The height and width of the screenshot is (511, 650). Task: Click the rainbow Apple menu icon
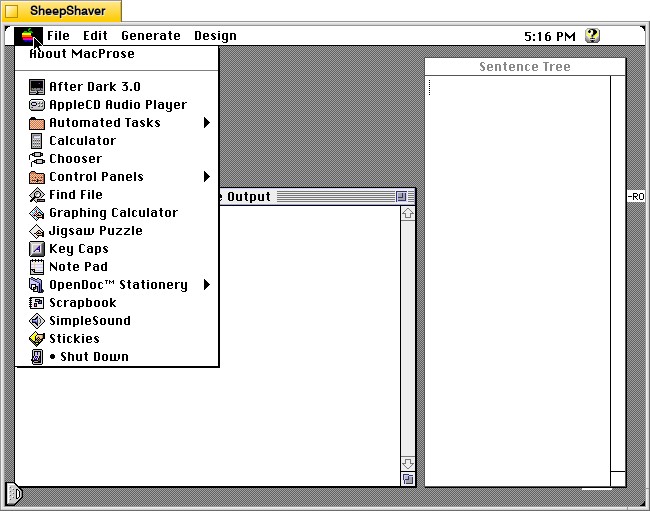coord(28,36)
